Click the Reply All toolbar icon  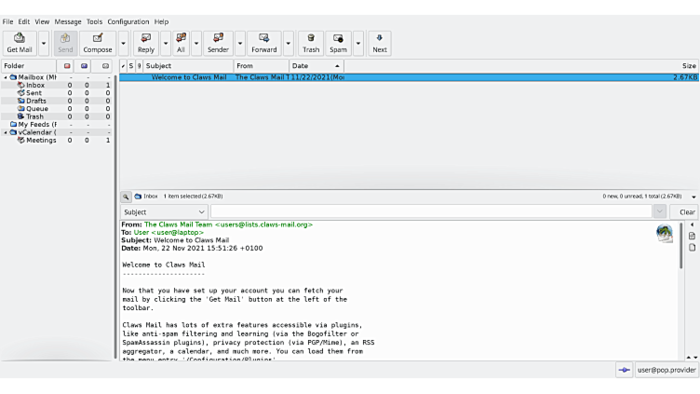(181, 43)
